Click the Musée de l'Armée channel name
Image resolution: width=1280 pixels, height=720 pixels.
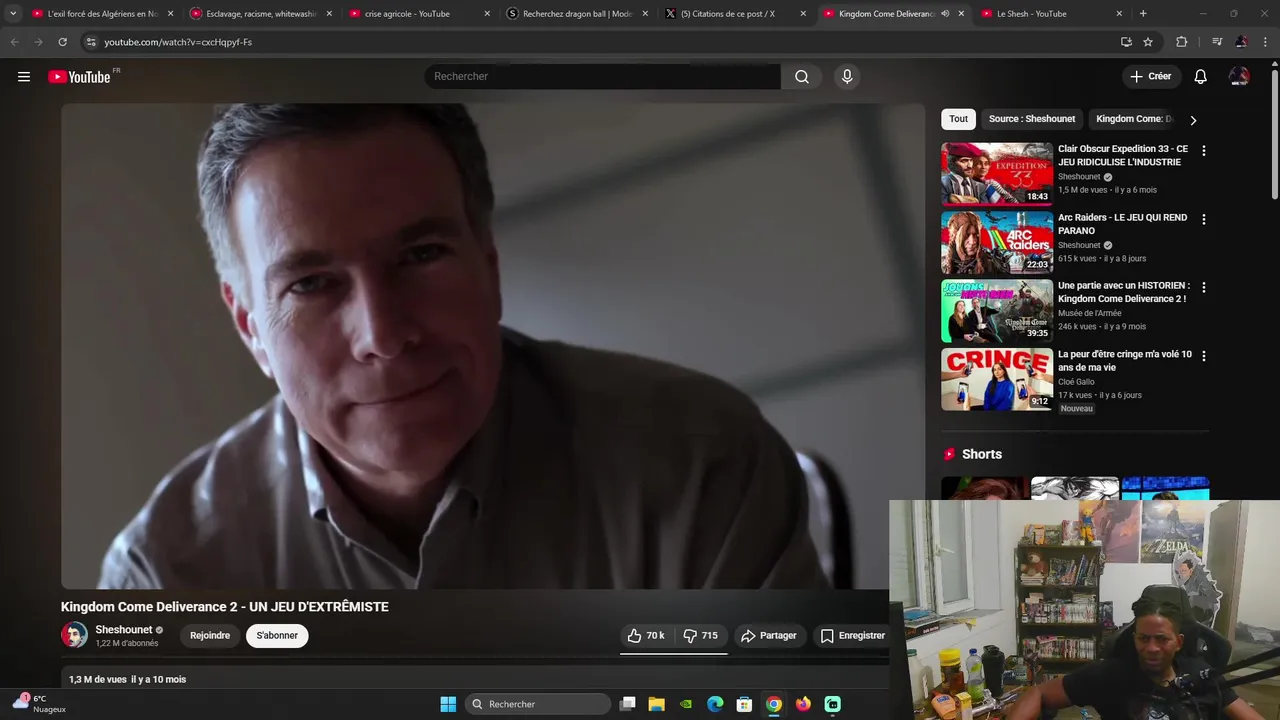[1090, 313]
